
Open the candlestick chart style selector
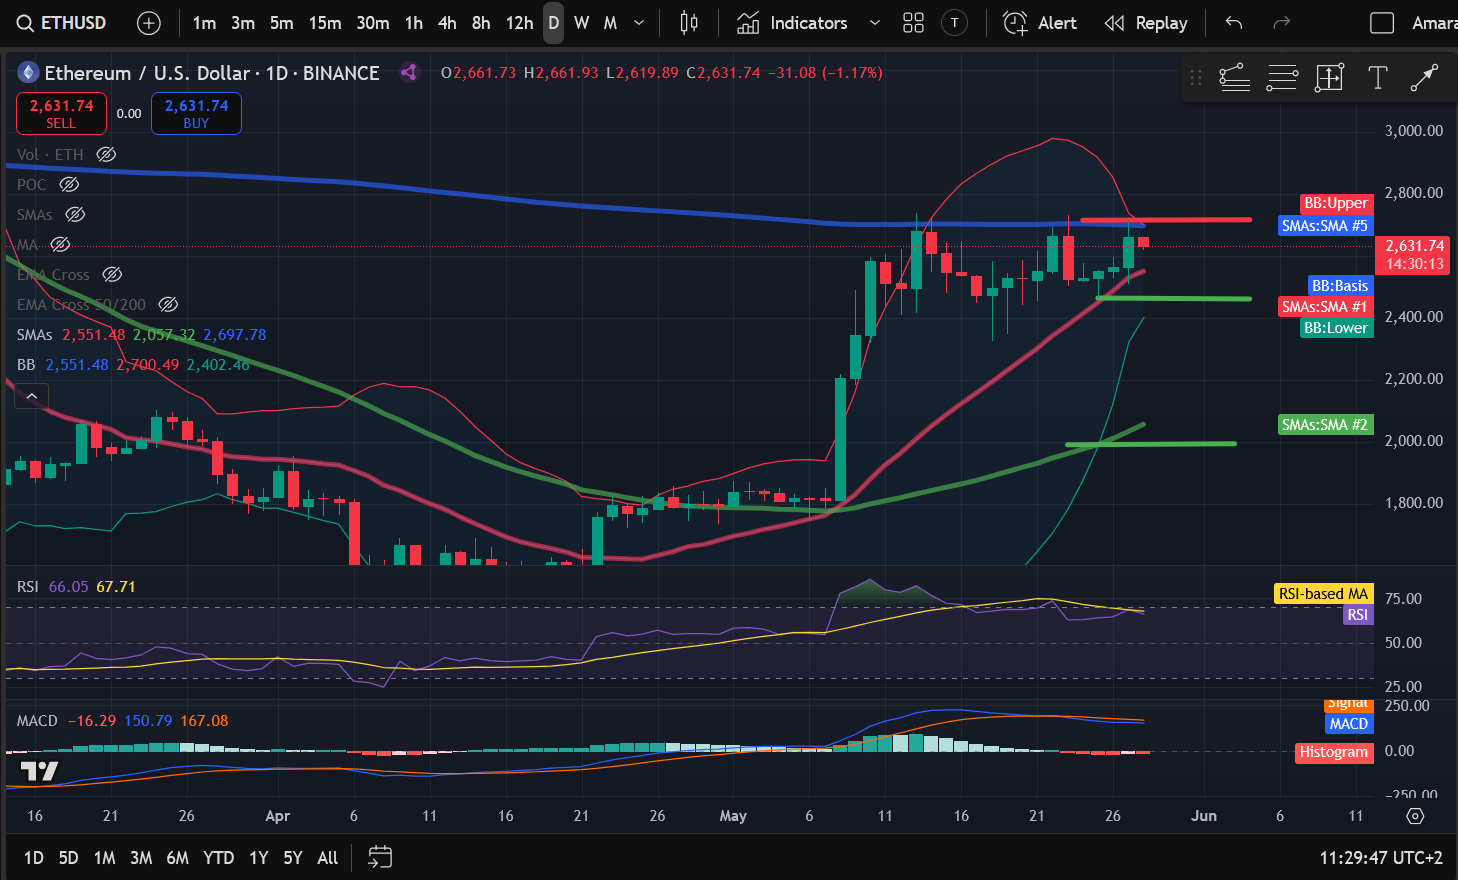pyautogui.click(x=689, y=23)
